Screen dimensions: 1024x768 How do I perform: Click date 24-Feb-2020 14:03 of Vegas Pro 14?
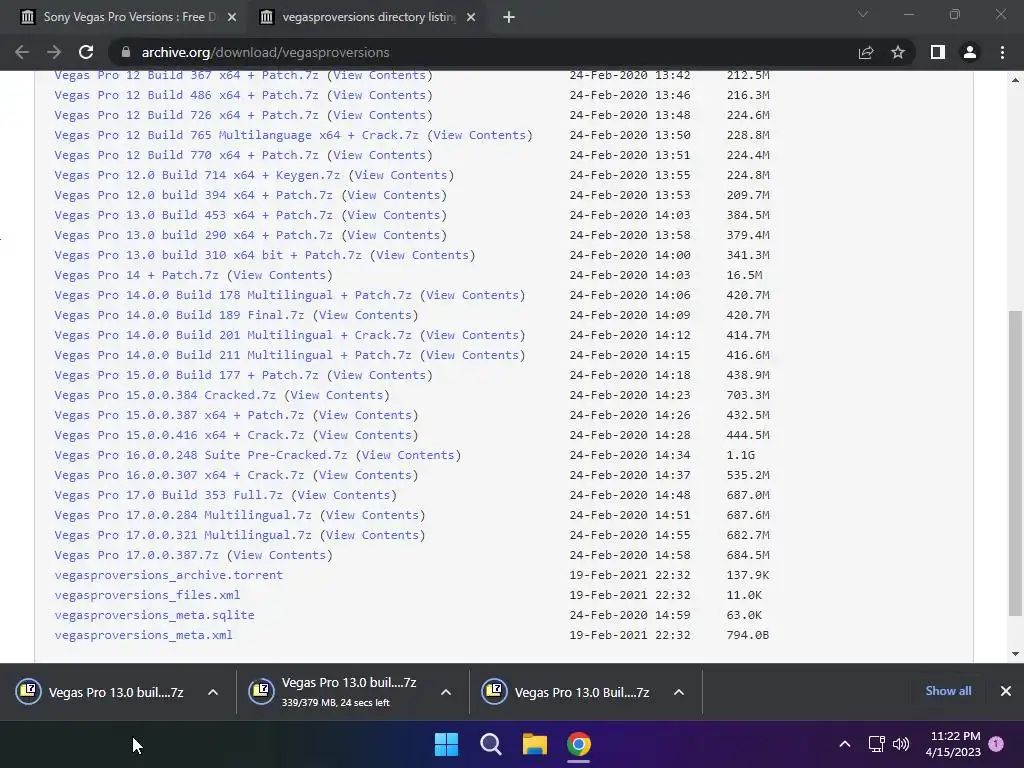click(x=630, y=275)
